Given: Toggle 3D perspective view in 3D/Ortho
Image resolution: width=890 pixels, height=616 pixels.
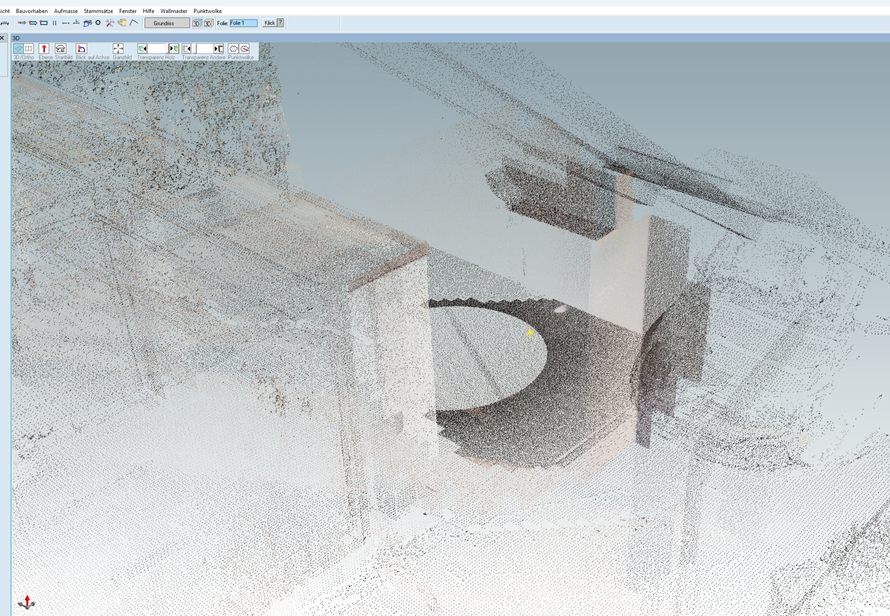Looking at the screenshot, I should click(x=18, y=48).
